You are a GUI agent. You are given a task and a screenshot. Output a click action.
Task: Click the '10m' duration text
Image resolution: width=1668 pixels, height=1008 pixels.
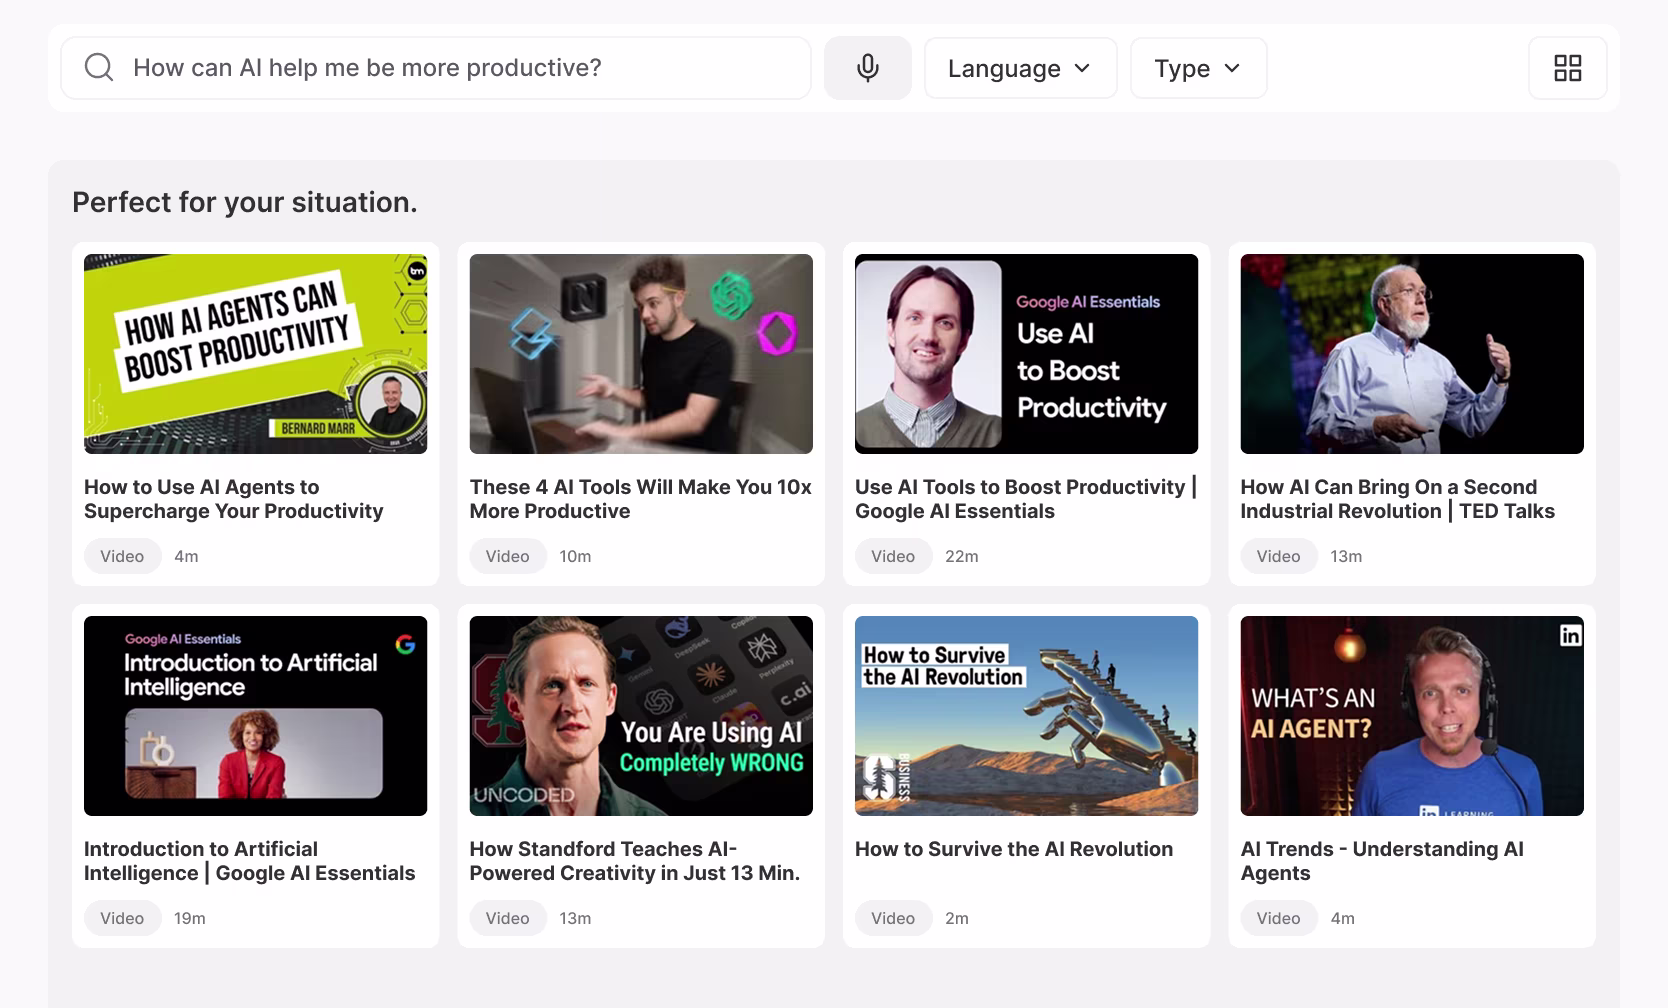pos(575,556)
